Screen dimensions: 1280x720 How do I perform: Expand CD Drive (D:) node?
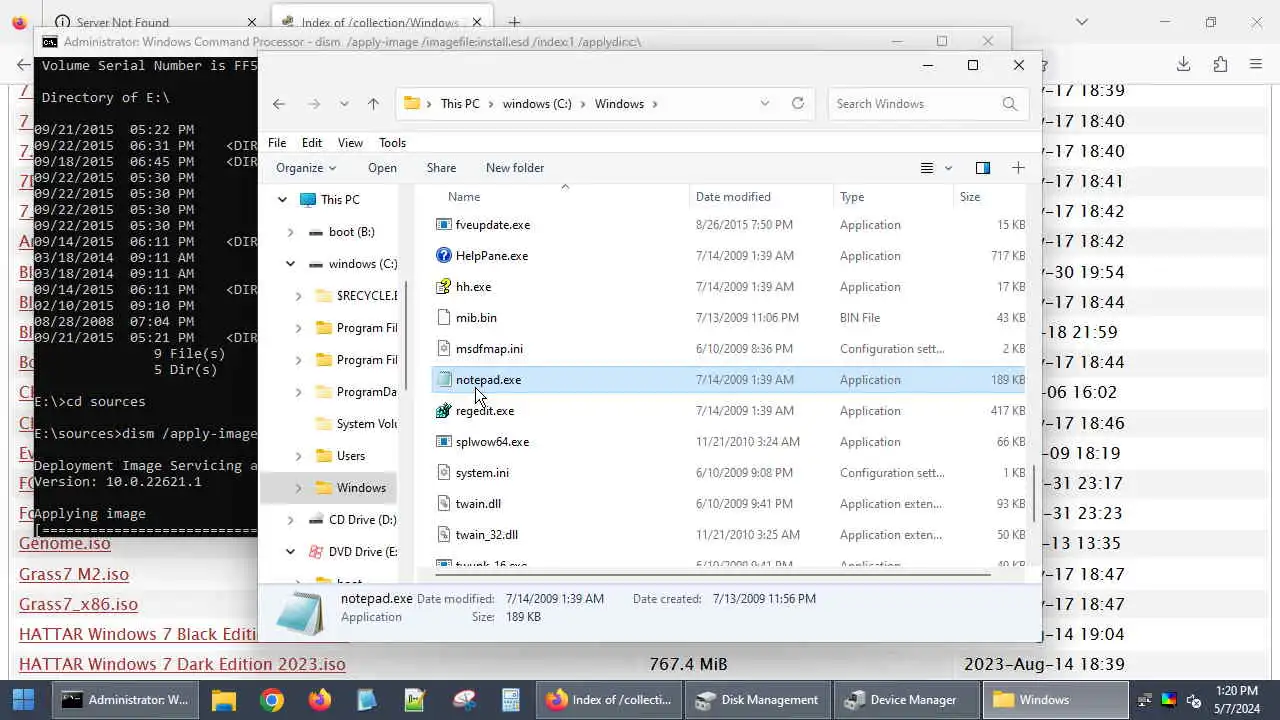pos(291,520)
